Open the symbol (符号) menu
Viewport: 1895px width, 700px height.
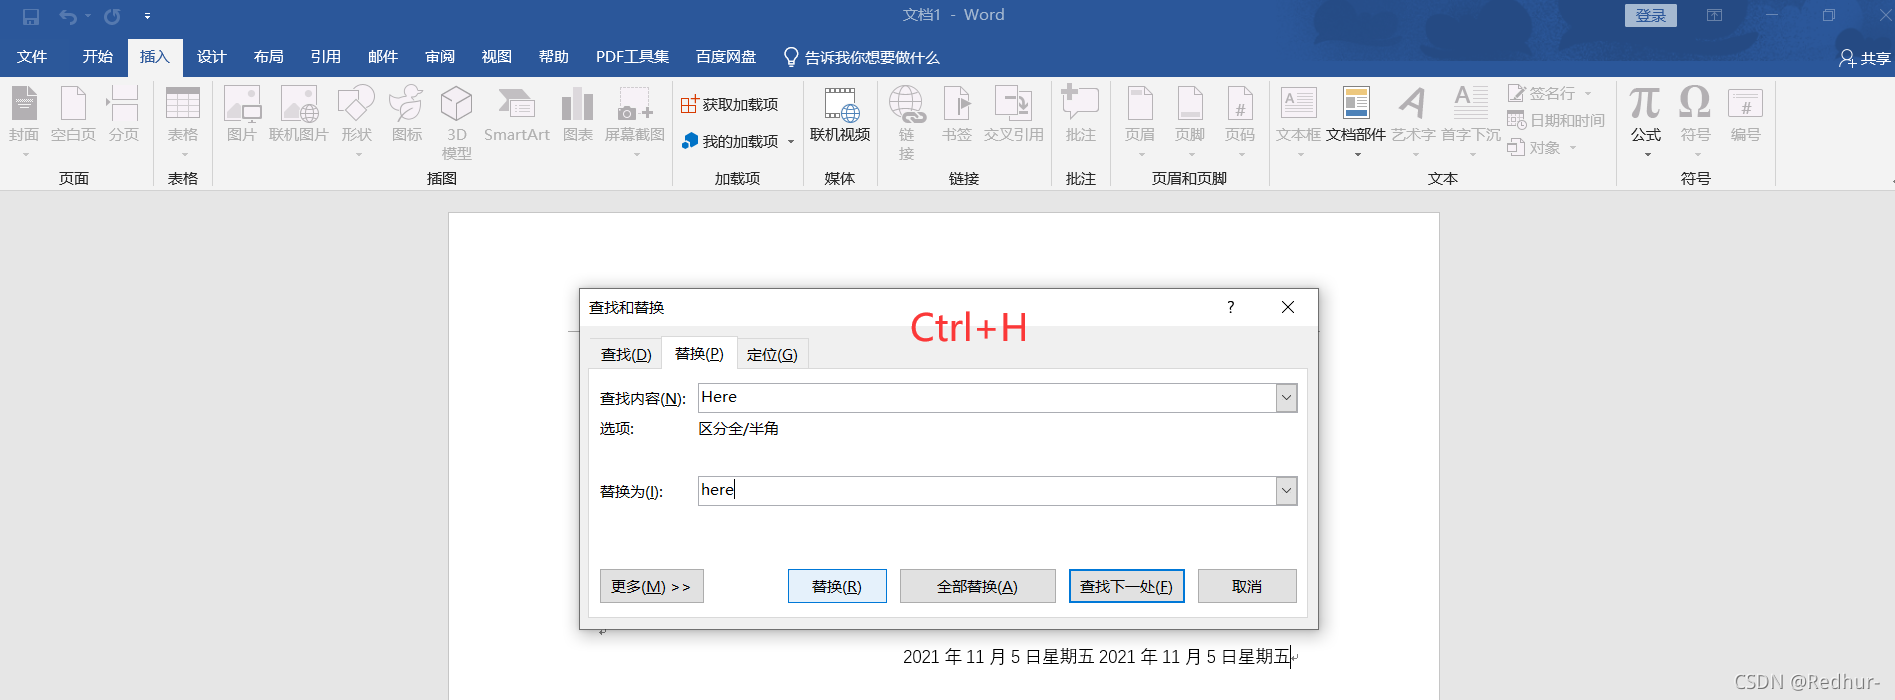[1695, 121]
